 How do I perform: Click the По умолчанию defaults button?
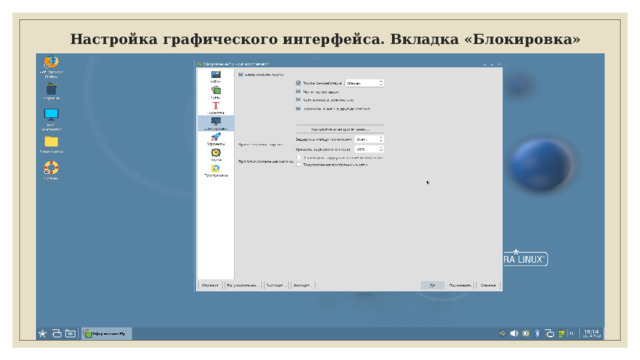[243, 285]
